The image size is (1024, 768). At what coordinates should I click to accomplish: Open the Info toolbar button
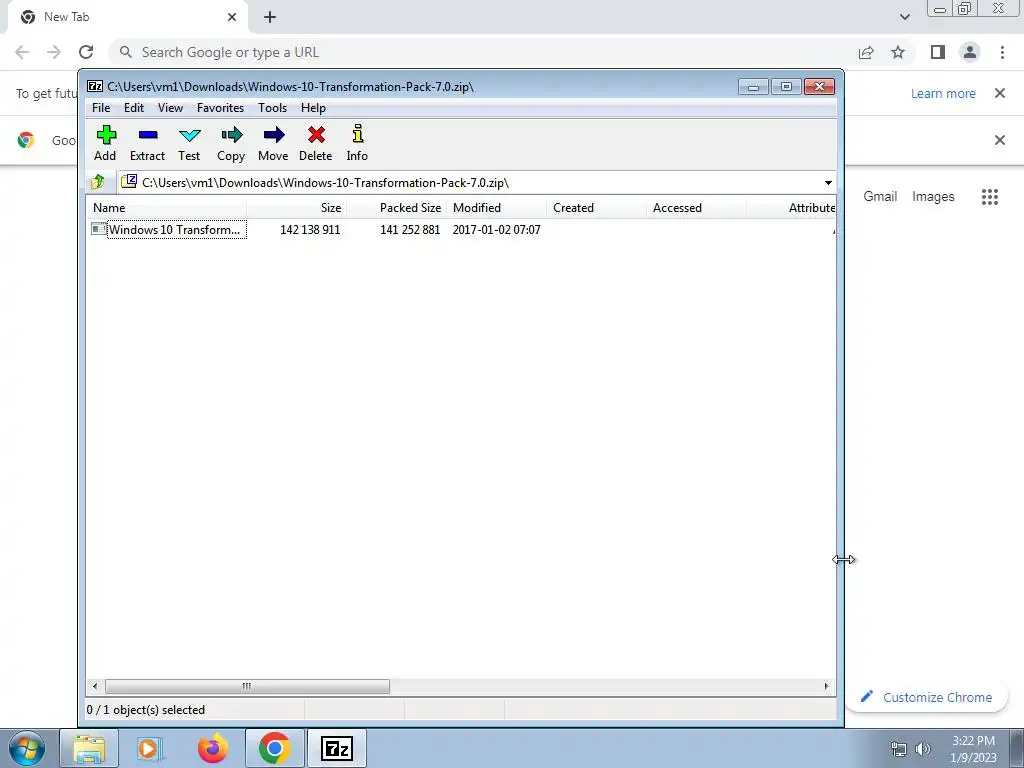(357, 143)
